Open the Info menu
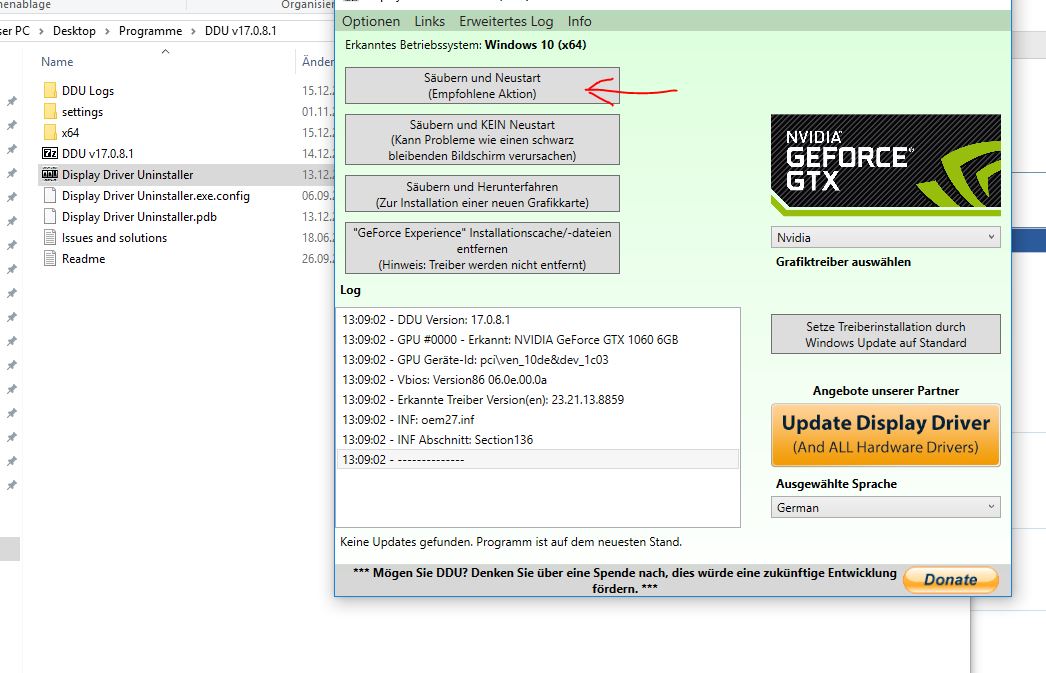This screenshot has height=673, width=1046. [x=580, y=21]
